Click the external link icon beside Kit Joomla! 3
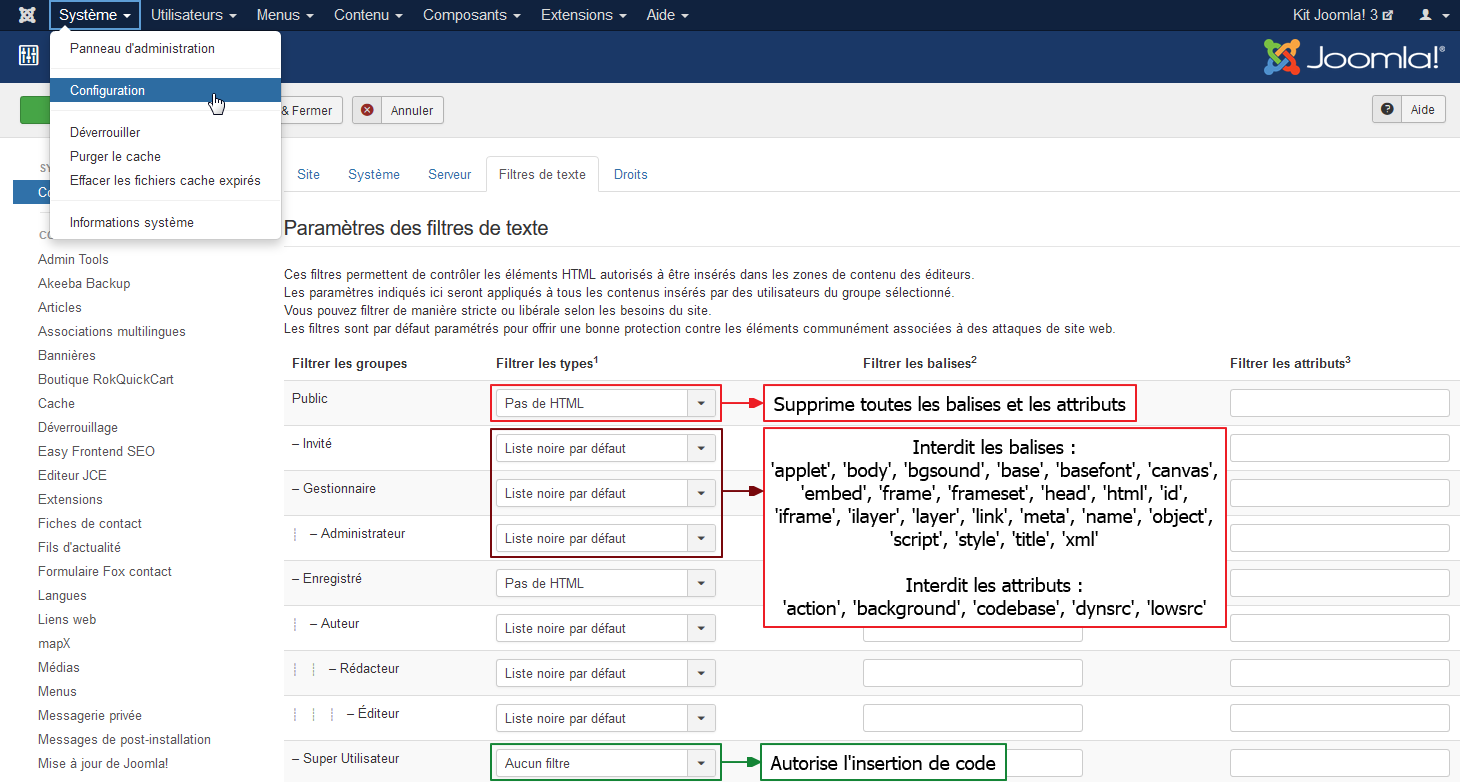Screen dimensions: 1460x782 coord(1388,15)
